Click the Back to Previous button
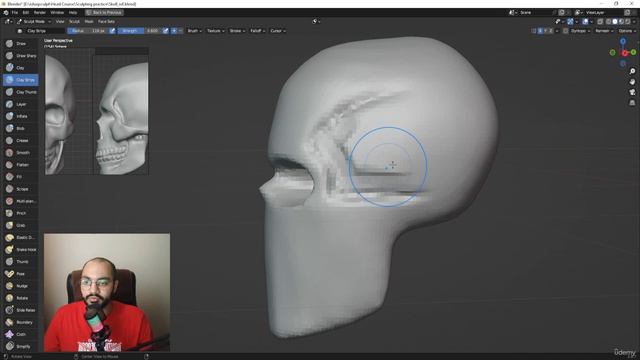The width and height of the screenshot is (640, 360). tap(104, 13)
